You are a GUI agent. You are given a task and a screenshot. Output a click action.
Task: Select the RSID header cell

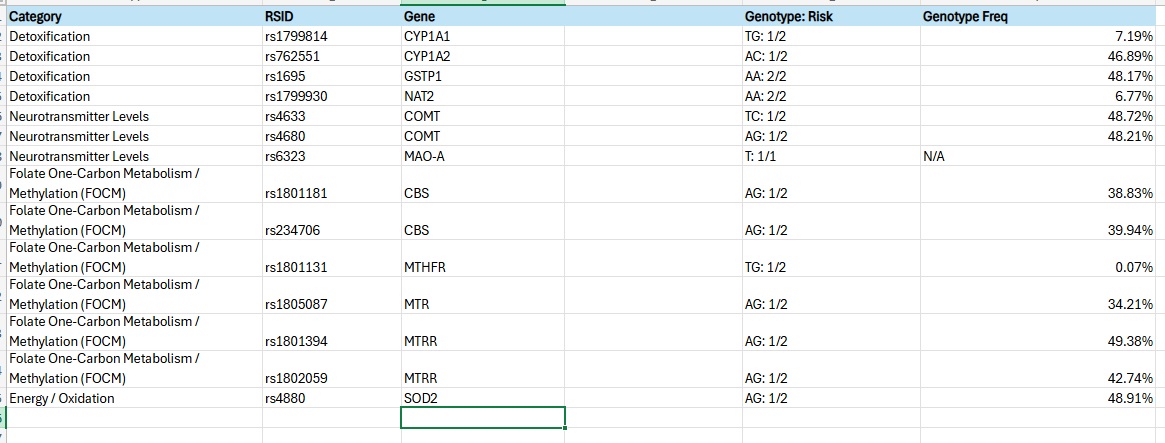tap(331, 16)
